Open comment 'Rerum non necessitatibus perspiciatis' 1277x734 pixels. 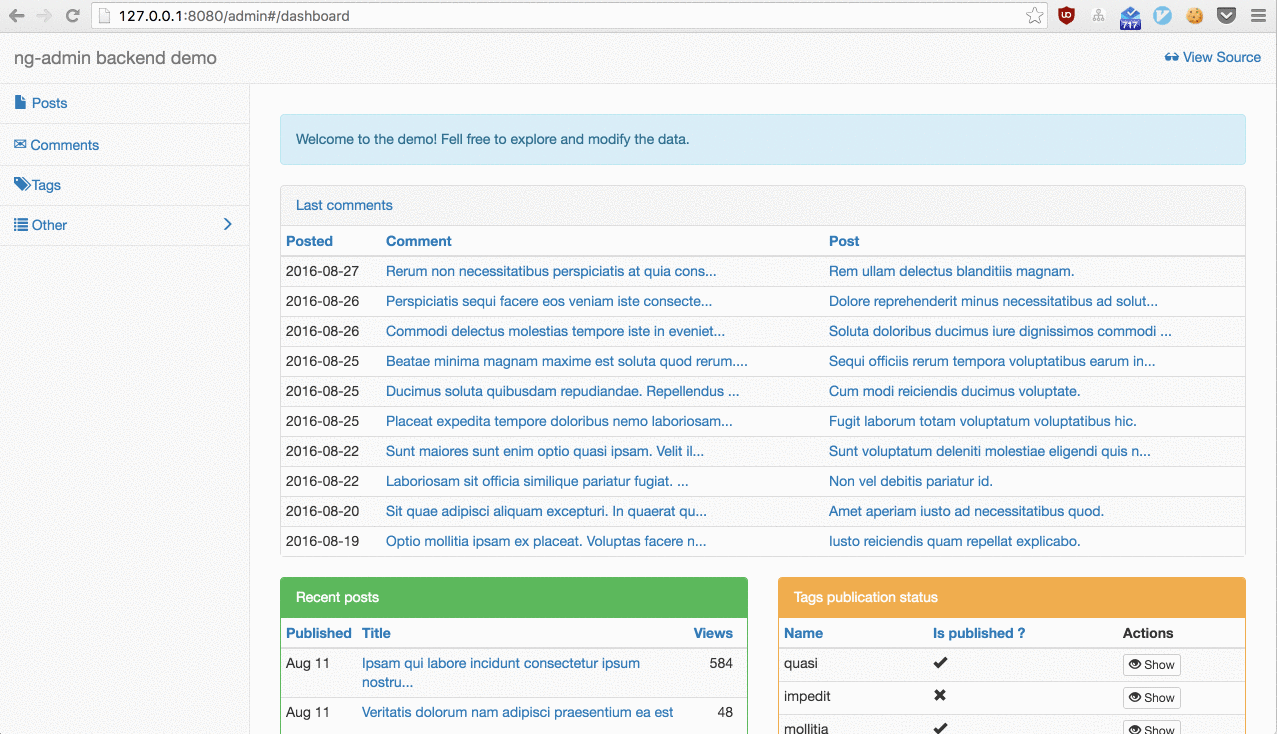551,271
